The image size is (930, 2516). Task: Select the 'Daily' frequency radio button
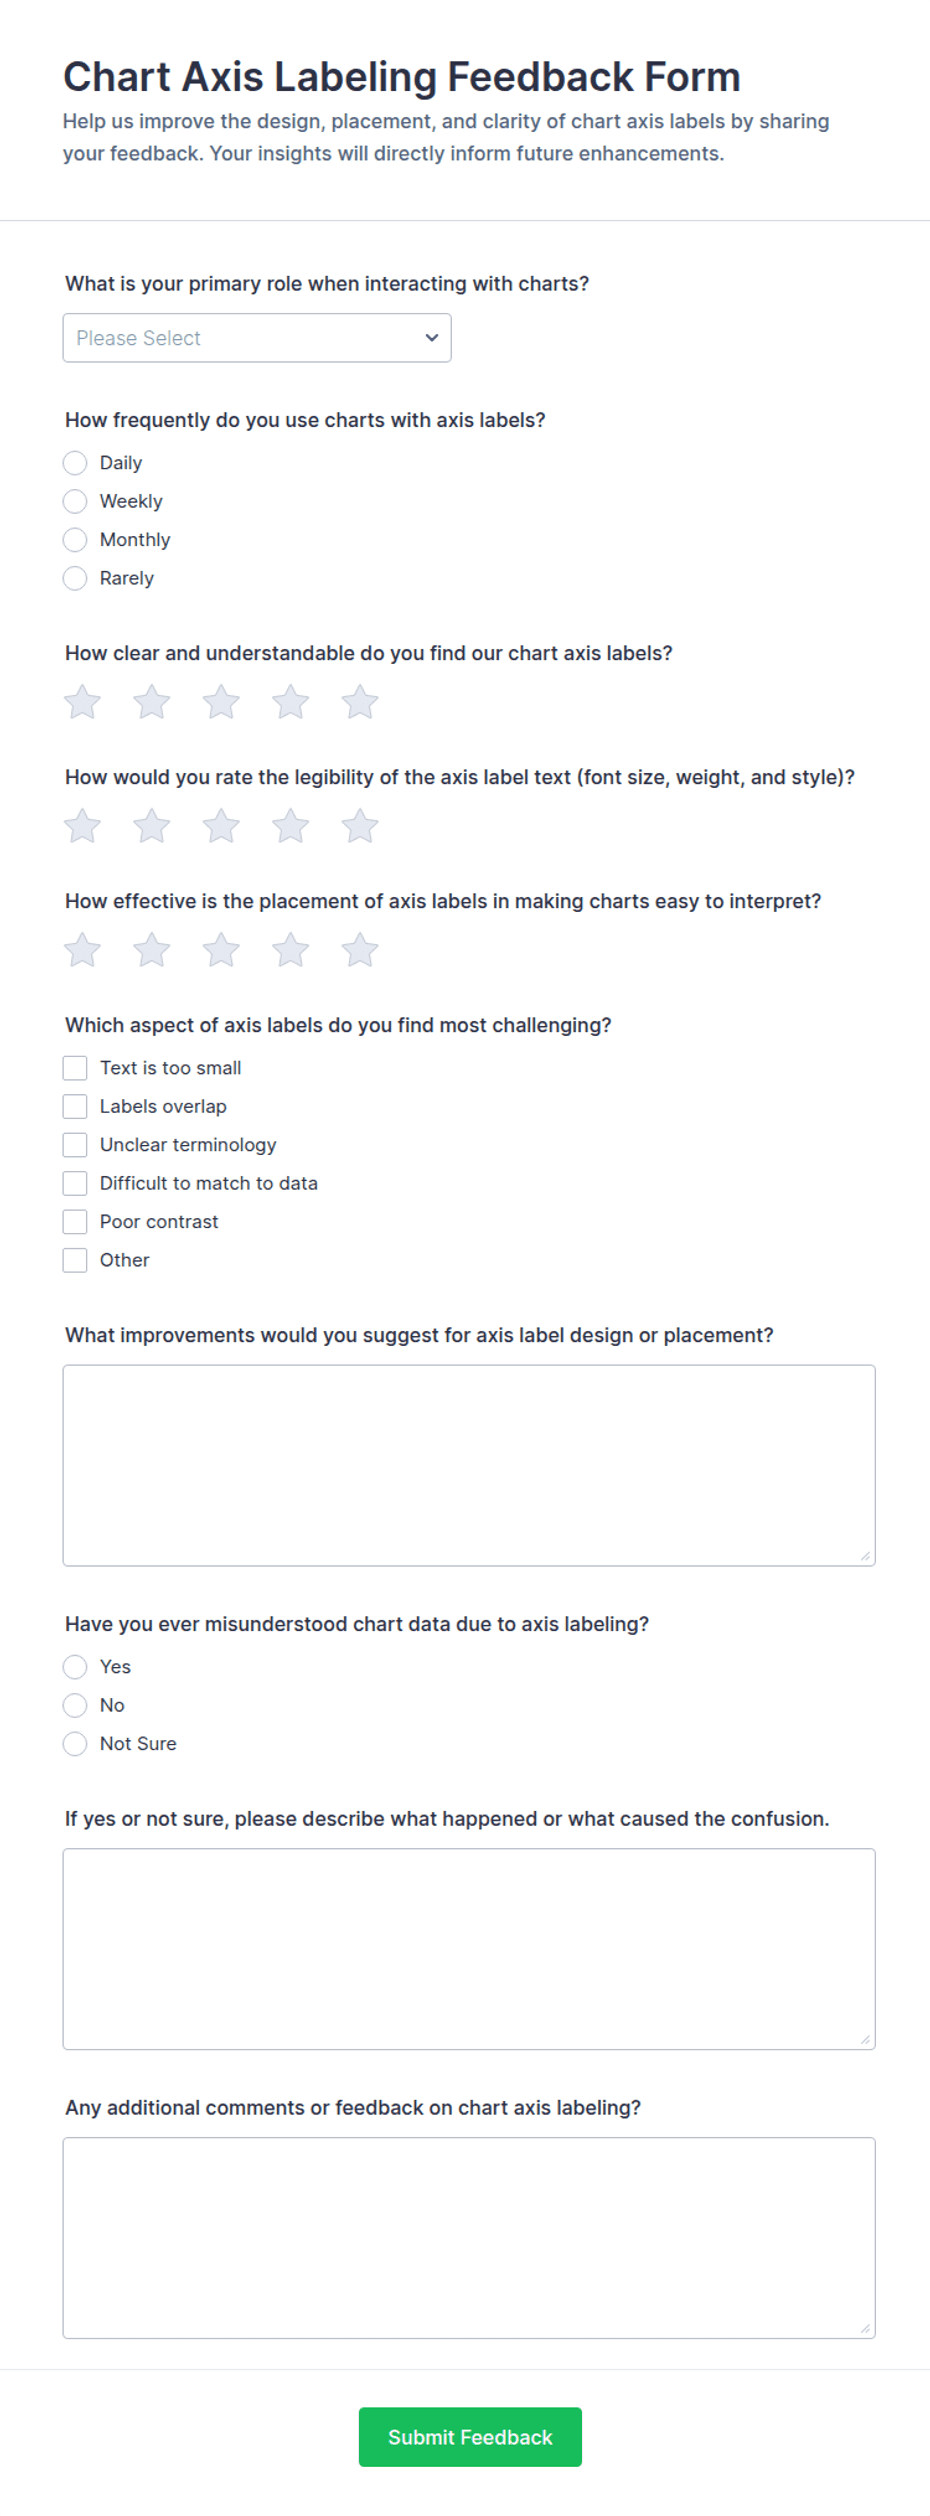[x=75, y=463]
